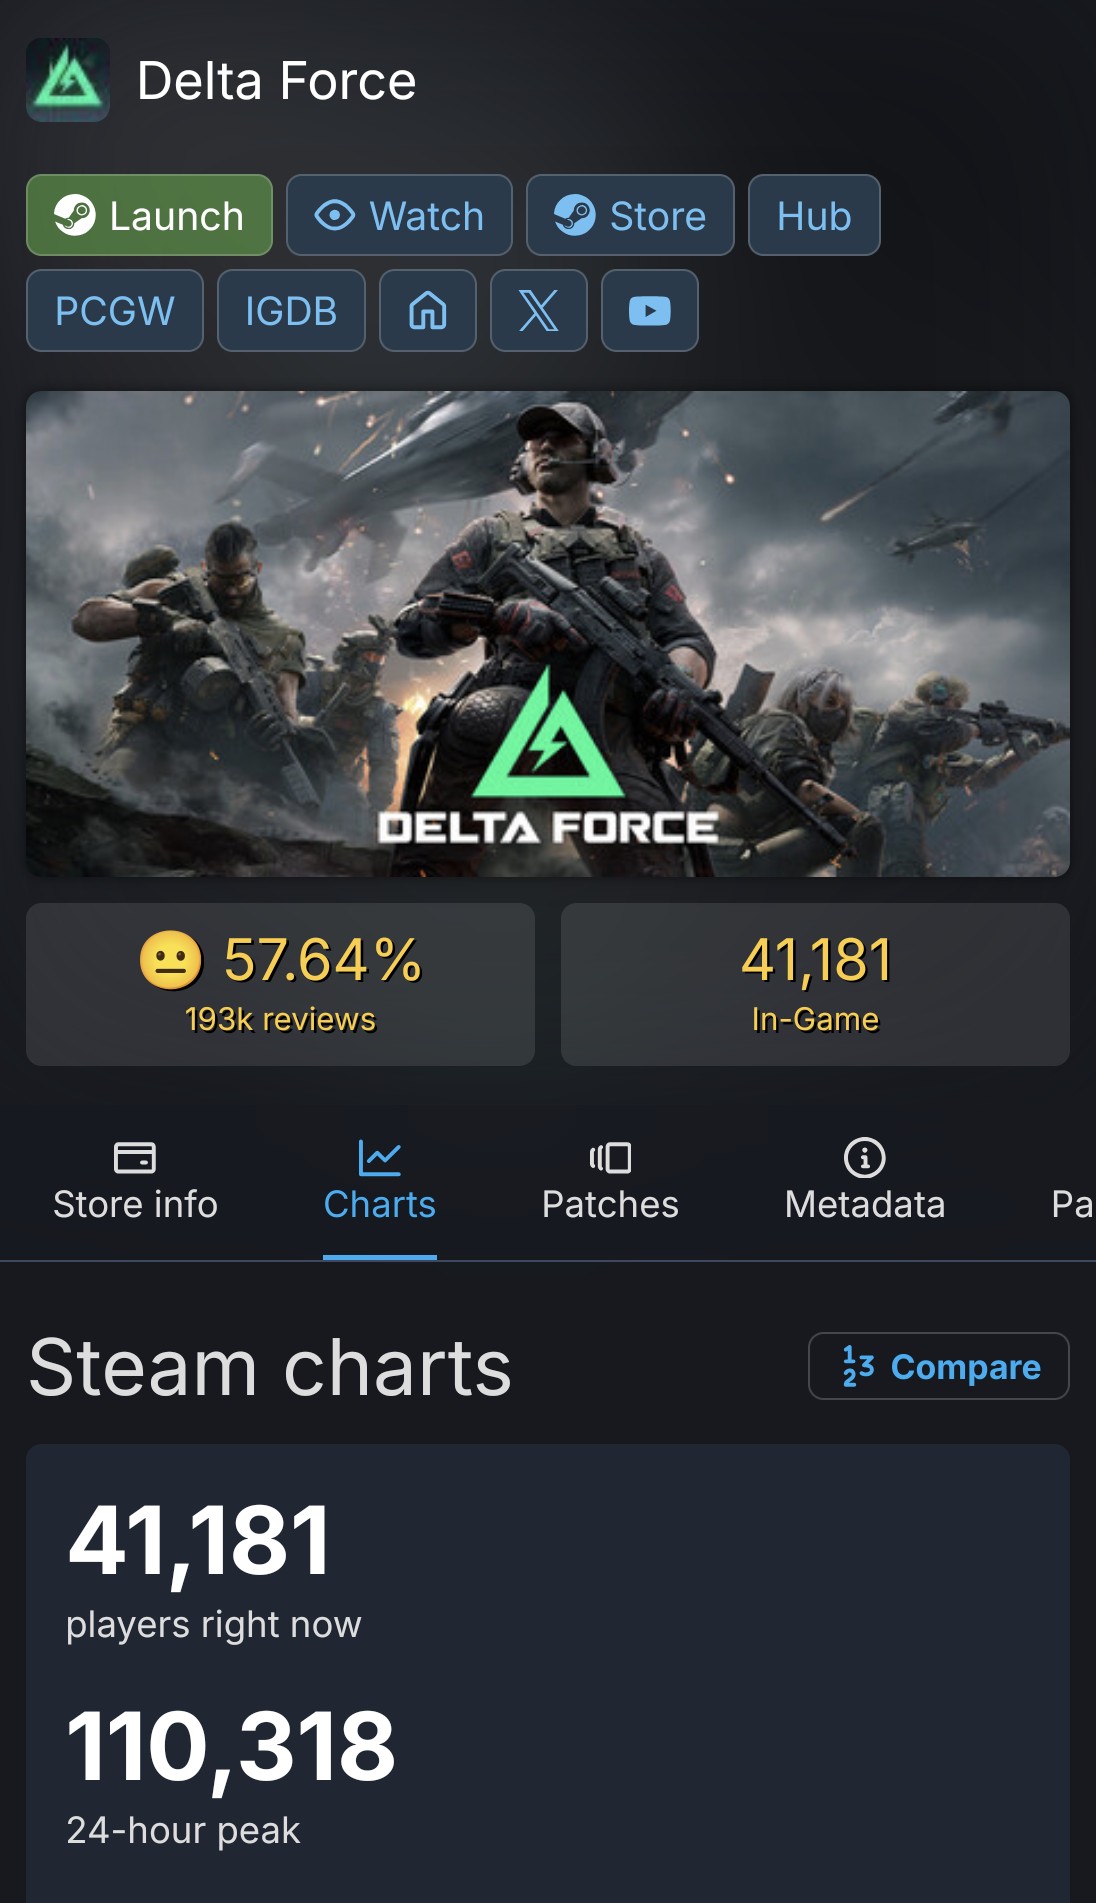Open the IGDB link button
Viewport: 1096px width, 1903px height.
(291, 311)
